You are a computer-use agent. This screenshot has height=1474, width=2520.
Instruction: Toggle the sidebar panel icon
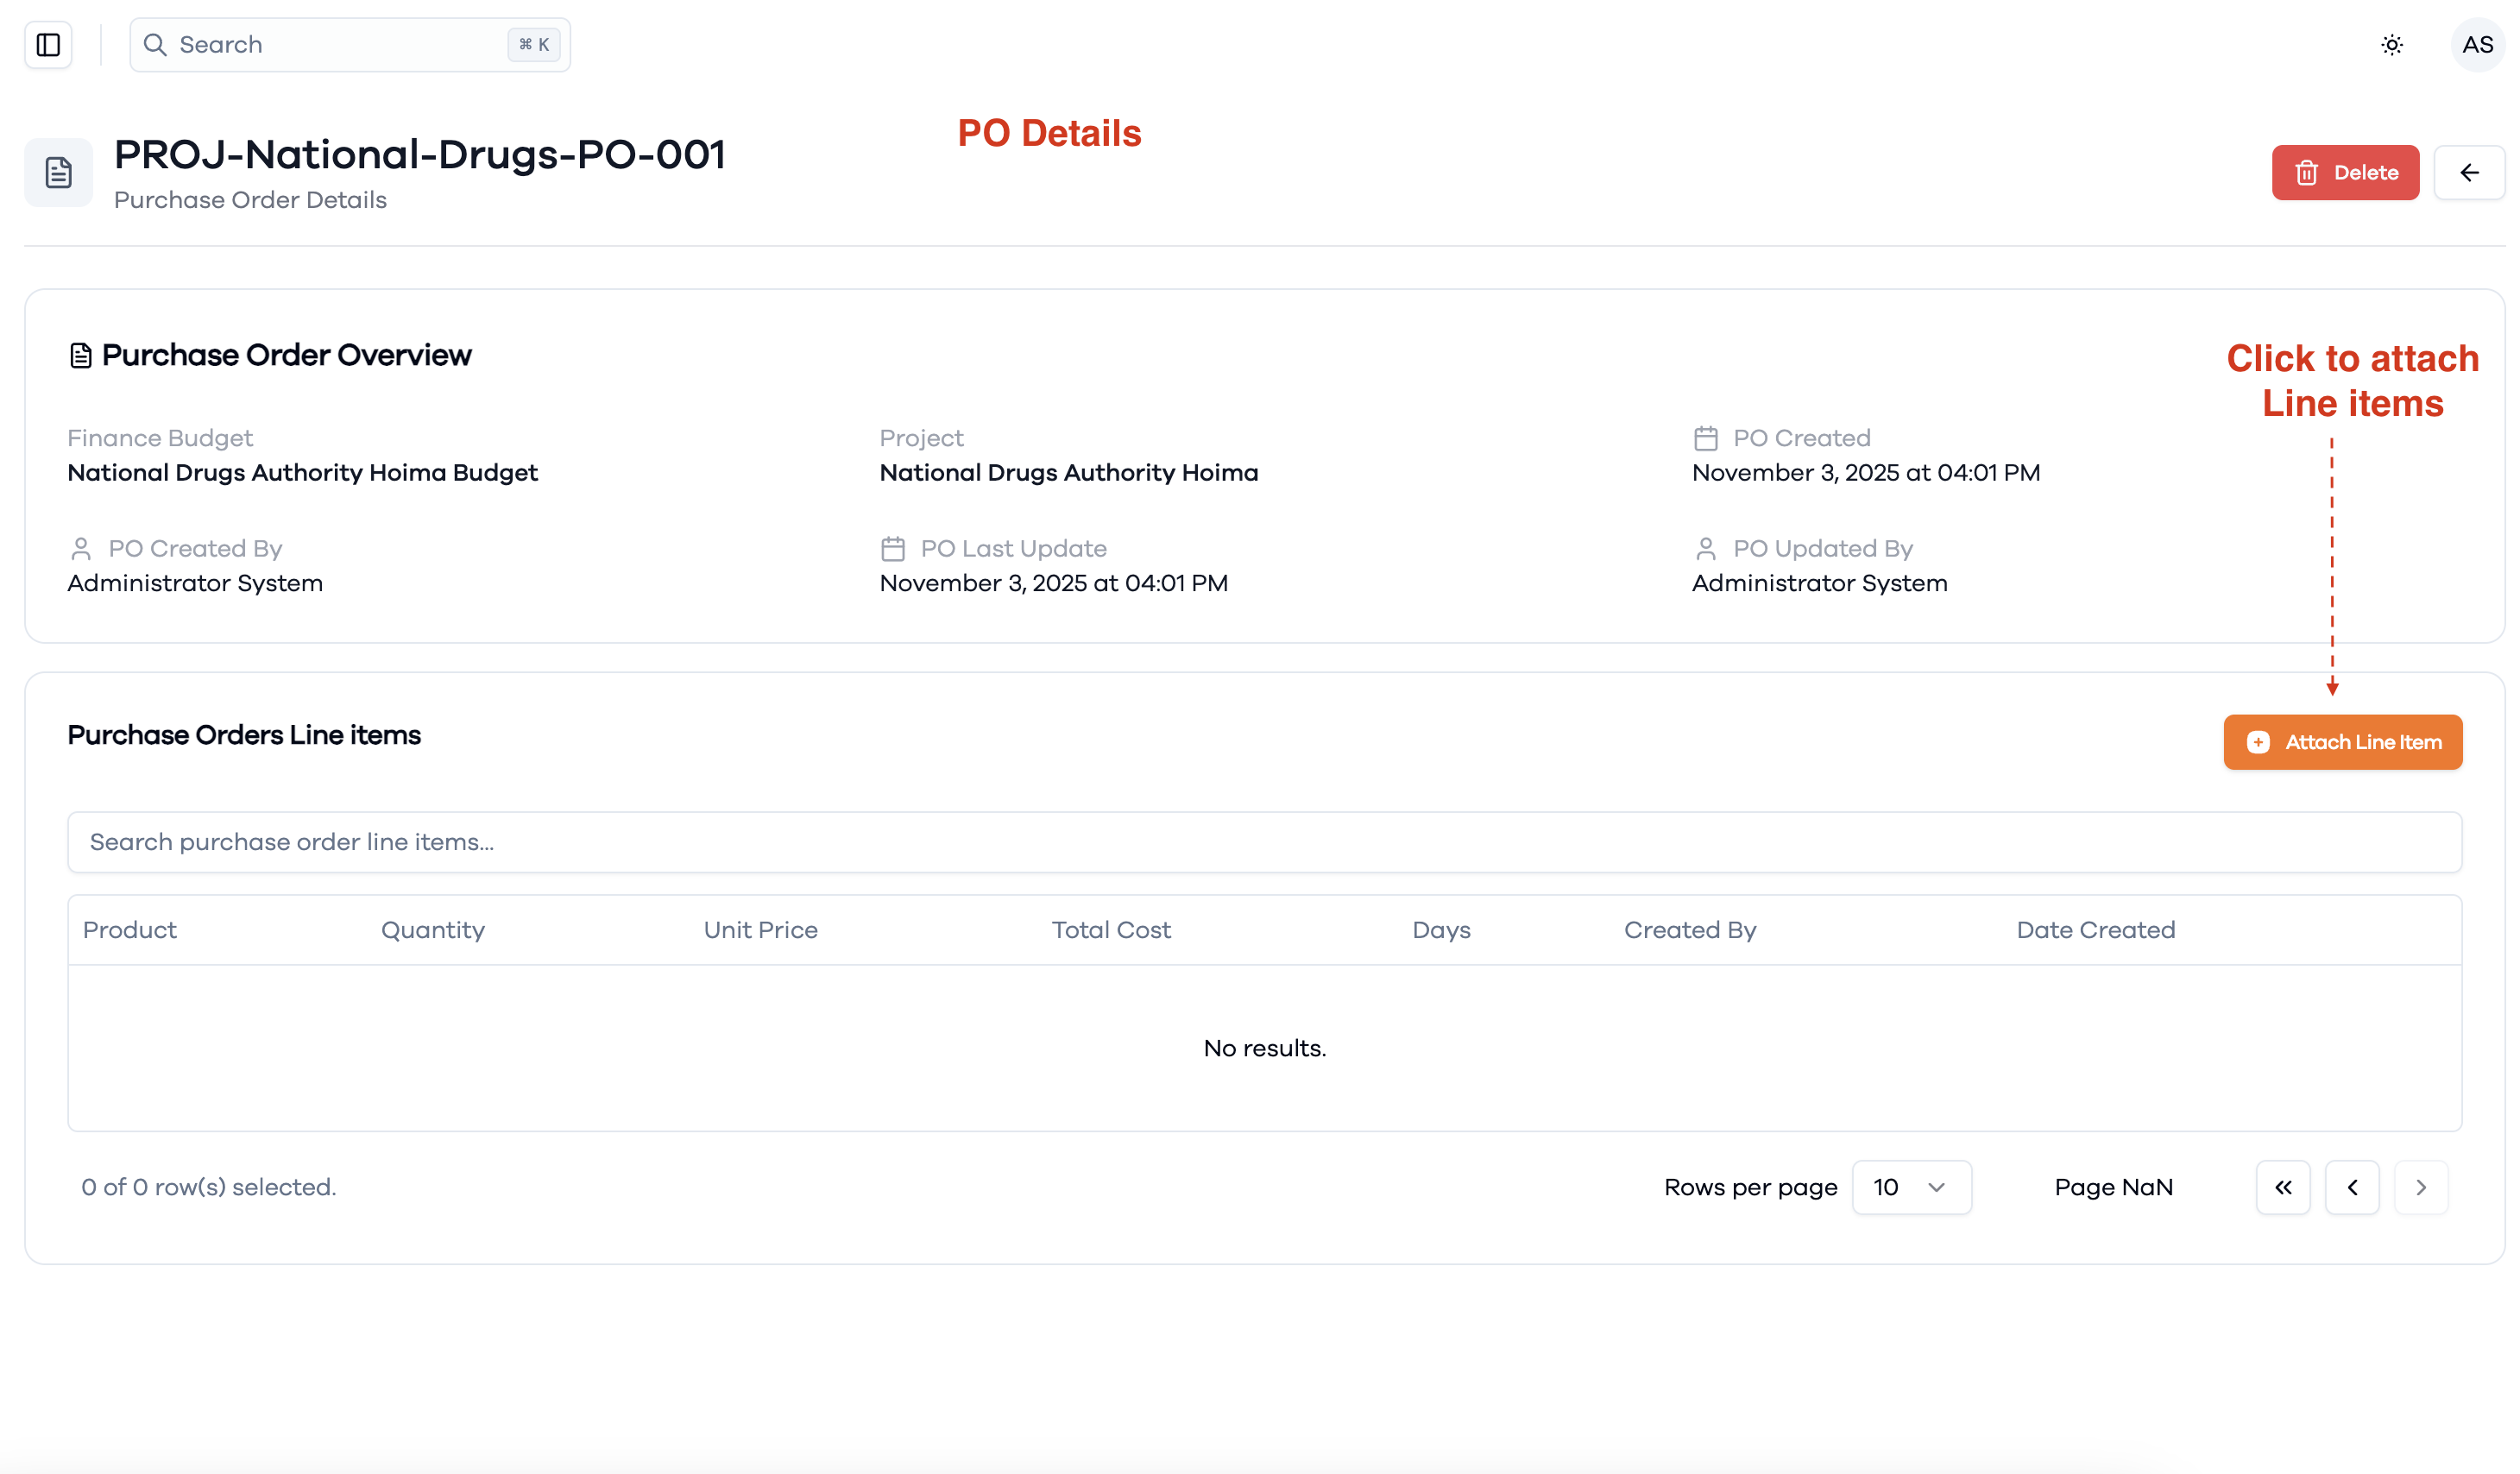pyautogui.click(x=48, y=45)
